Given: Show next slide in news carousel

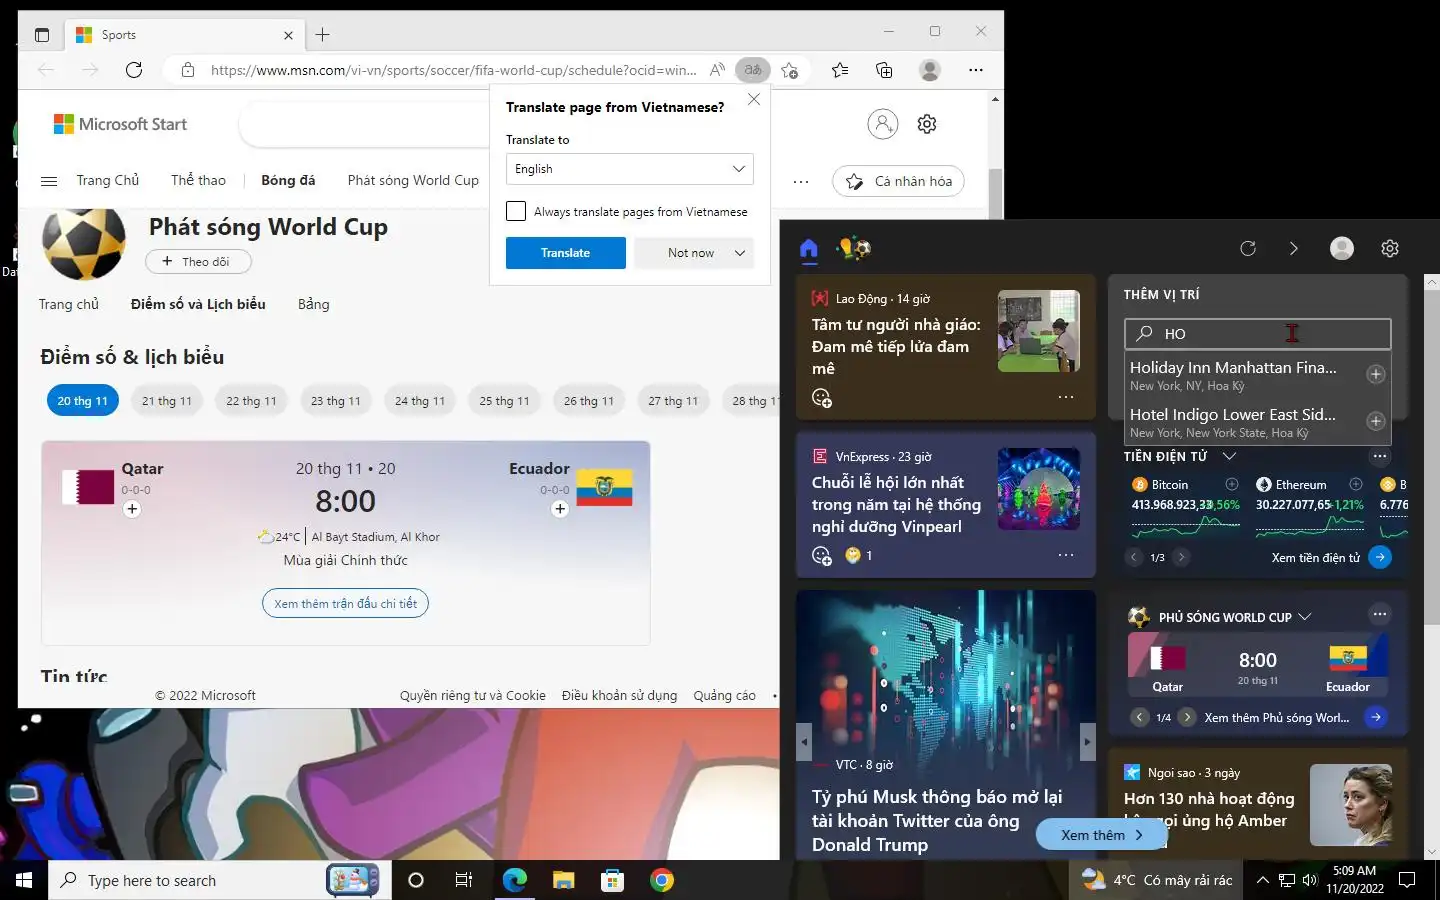Looking at the screenshot, I should tap(1087, 742).
